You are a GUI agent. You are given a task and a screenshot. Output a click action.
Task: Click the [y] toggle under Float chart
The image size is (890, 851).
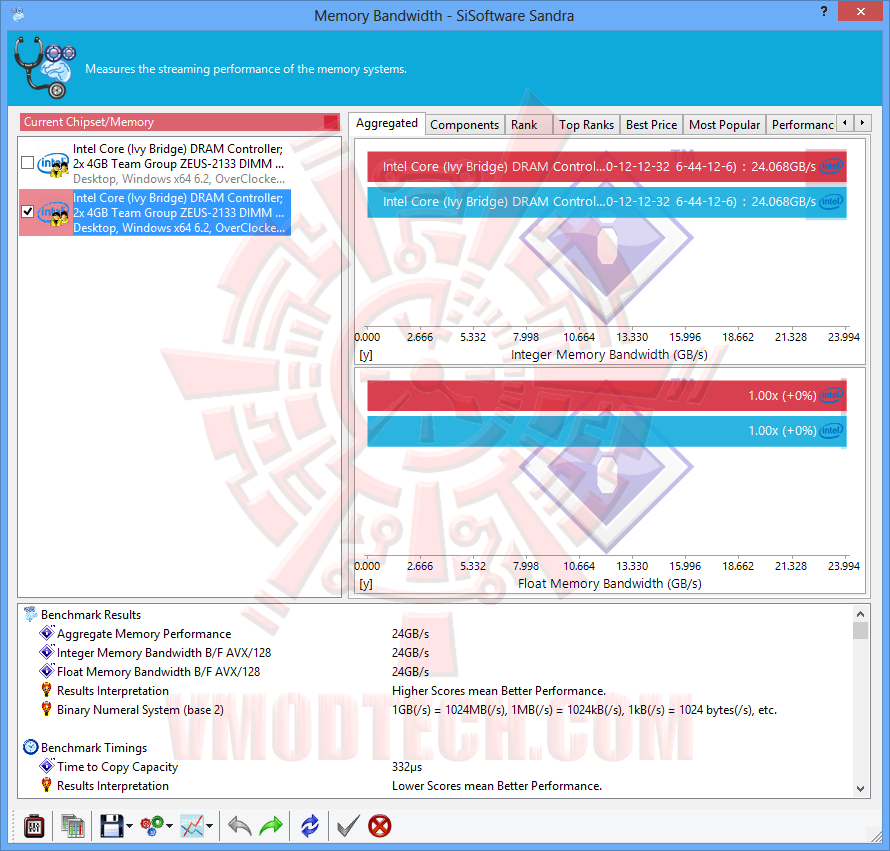[x=366, y=584]
